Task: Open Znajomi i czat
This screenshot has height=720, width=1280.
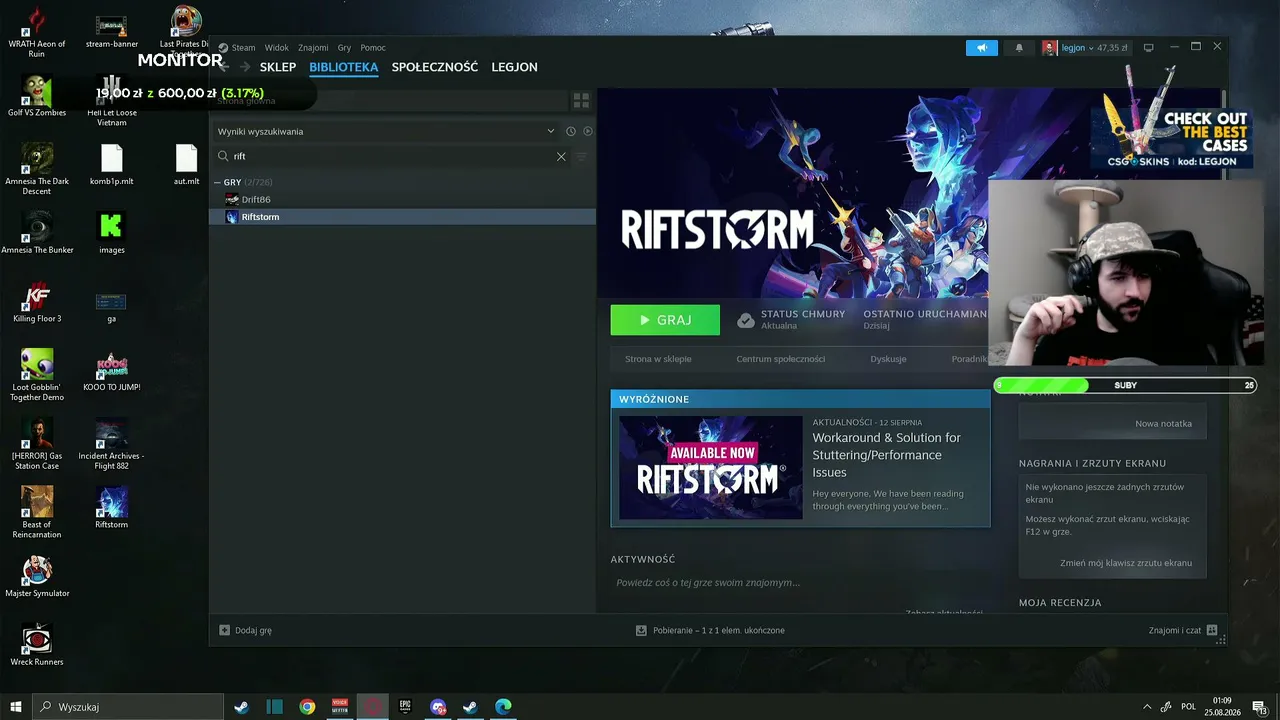Action: click(x=1183, y=631)
